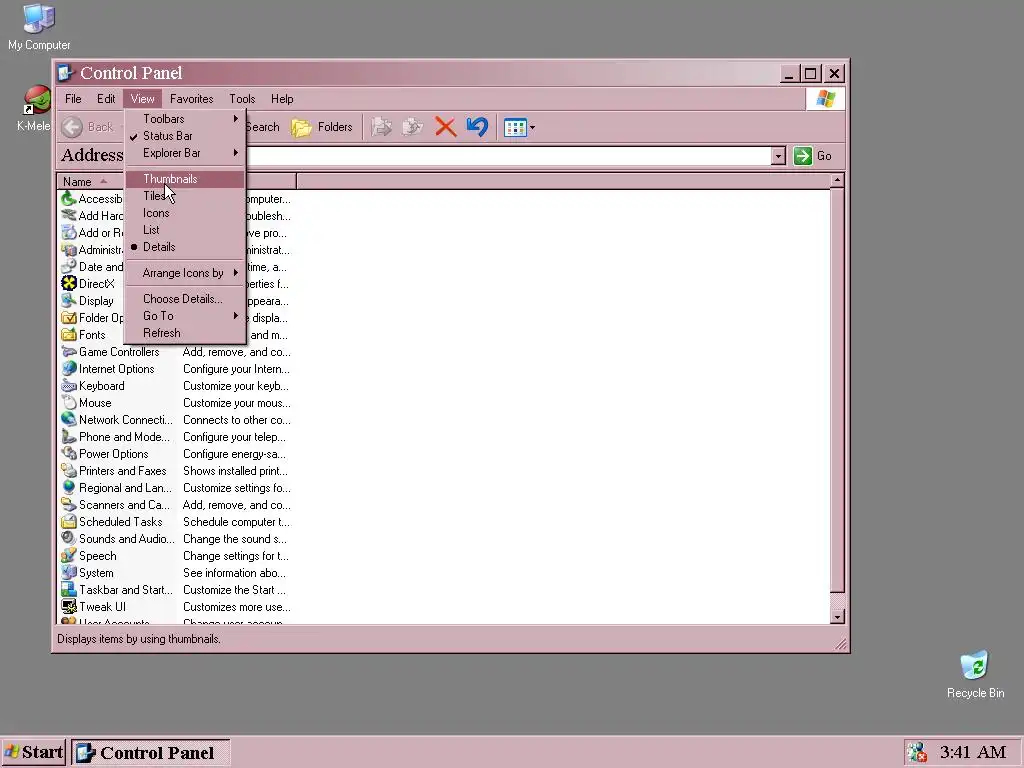Click the System item icon
The width and height of the screenshot is (1024, 768).
tap(69, 573)
